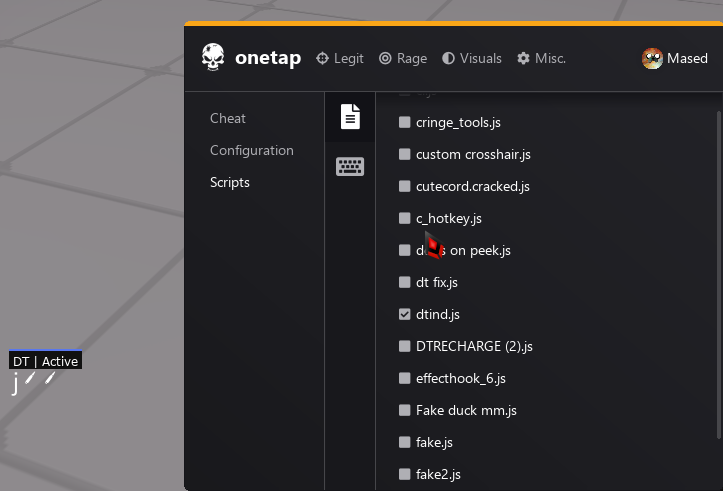Select the Scripts sidebar section

pyautogui.click(x=230, y=182)
